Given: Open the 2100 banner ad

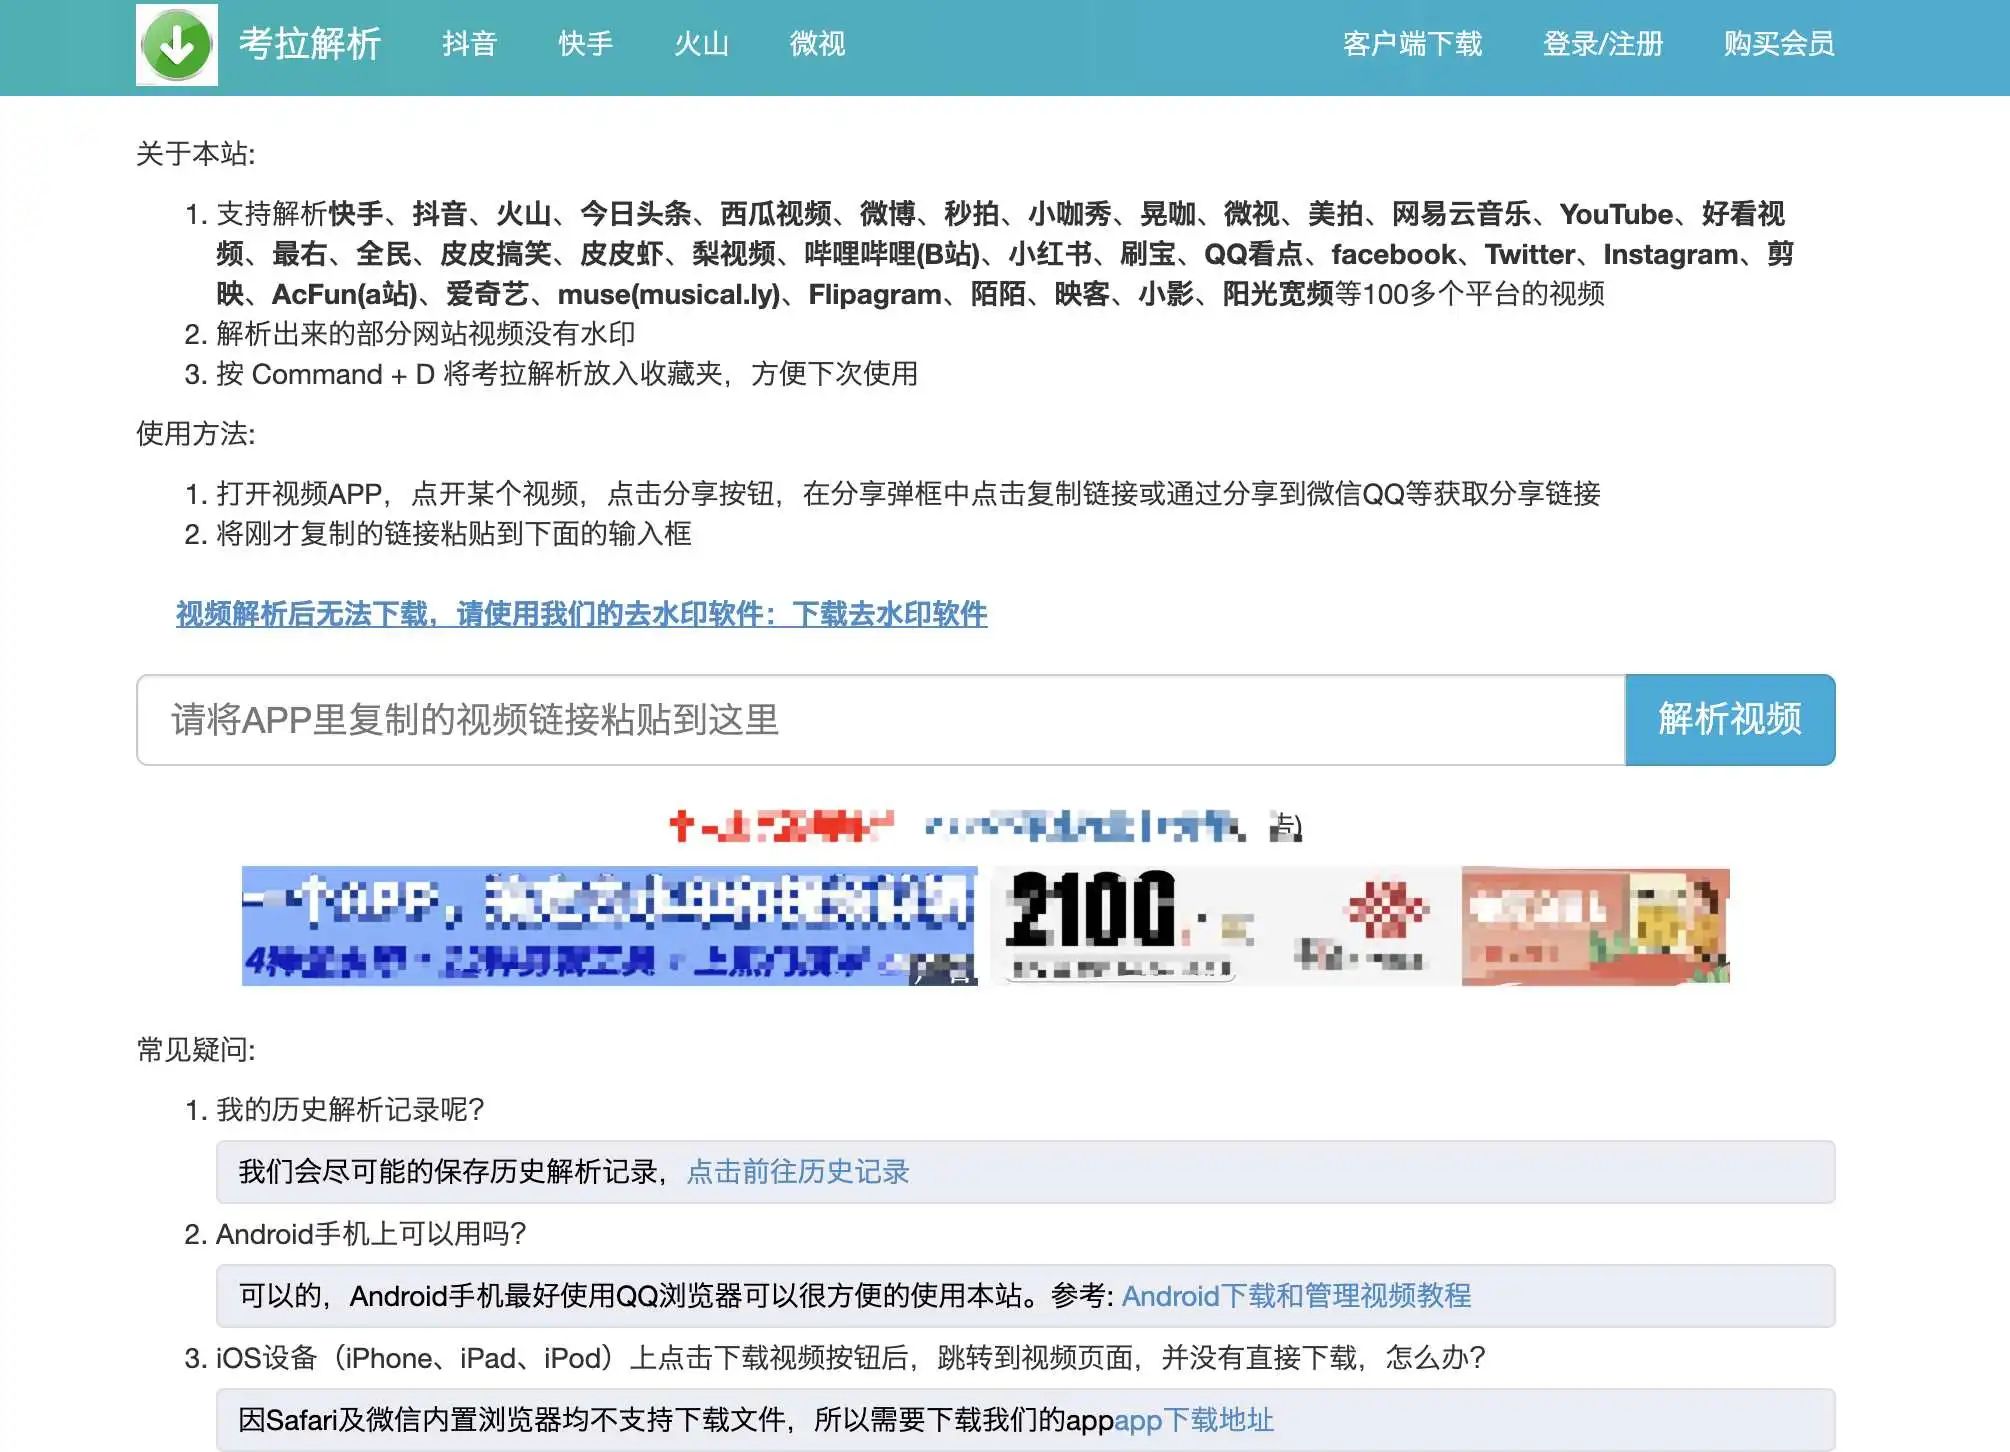Looking at the screenshot, I should pos(1224,926).
